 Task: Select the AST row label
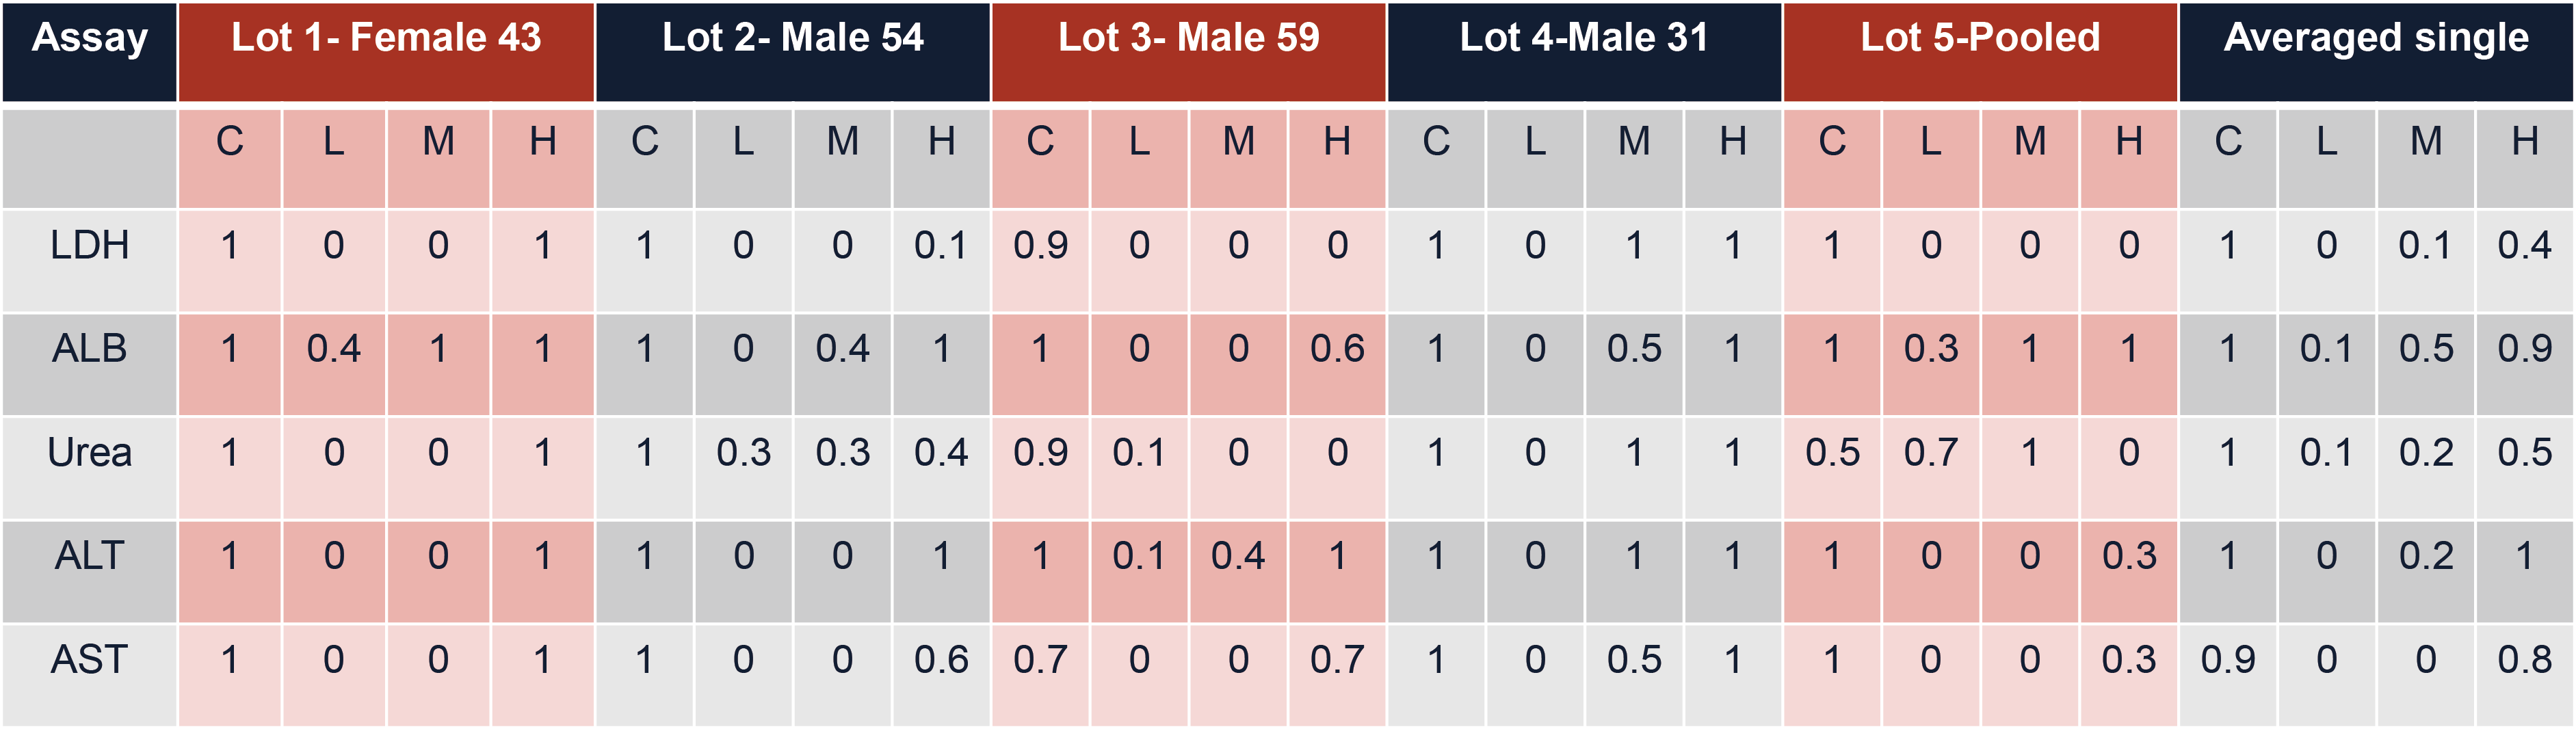[90, 660]
